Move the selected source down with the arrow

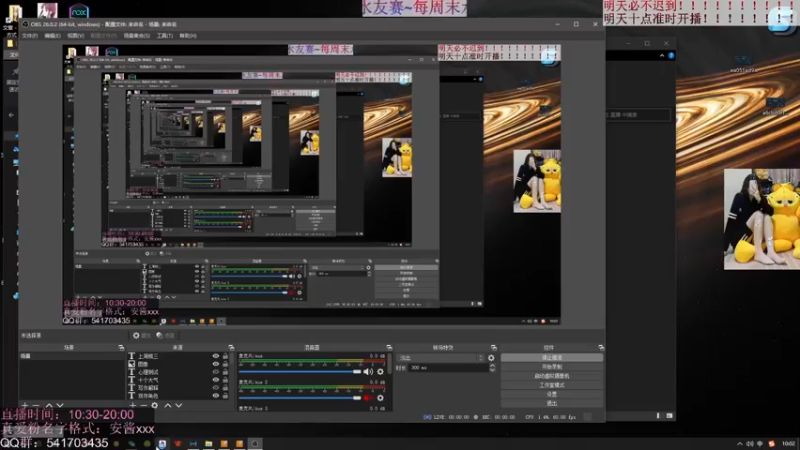pyautogui.click(x=180, y=406)
